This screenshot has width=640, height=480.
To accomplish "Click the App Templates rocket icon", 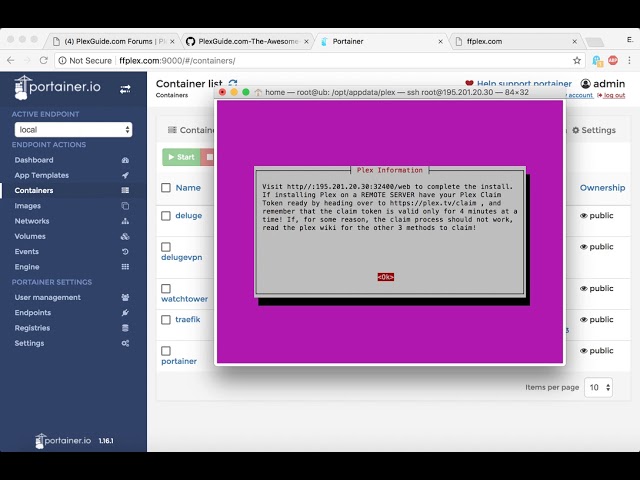I will click(125, 175).
